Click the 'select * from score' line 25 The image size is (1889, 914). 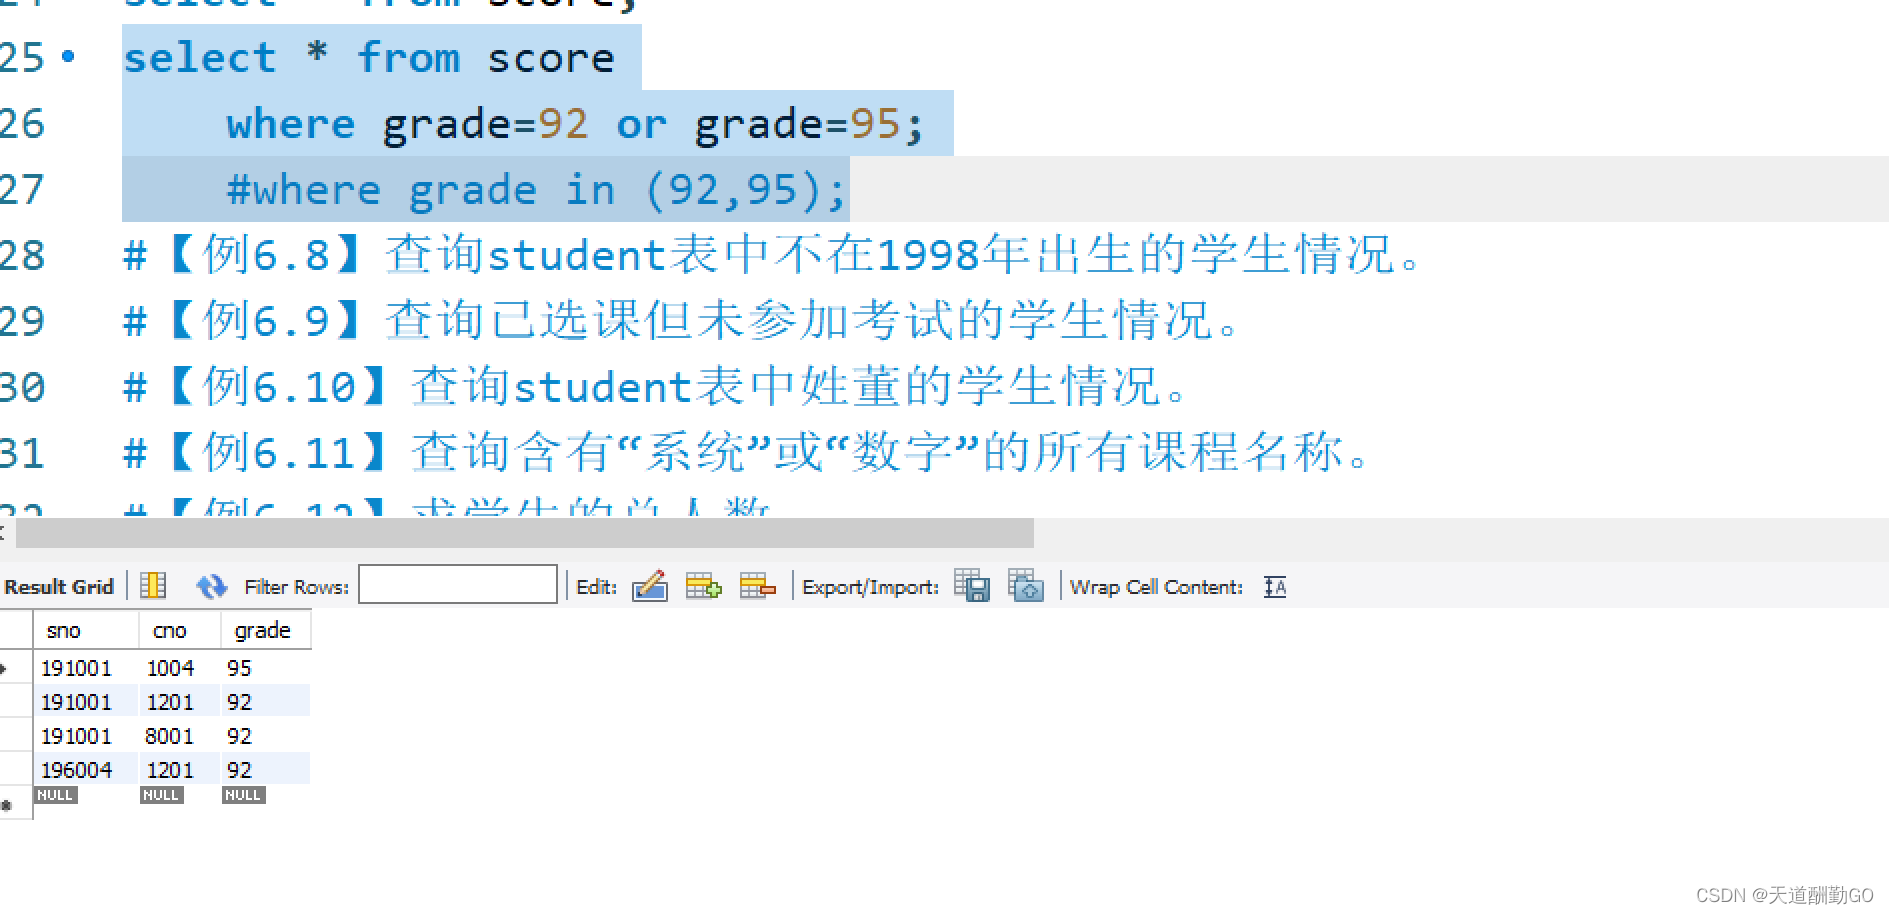[x=369, y=58]
